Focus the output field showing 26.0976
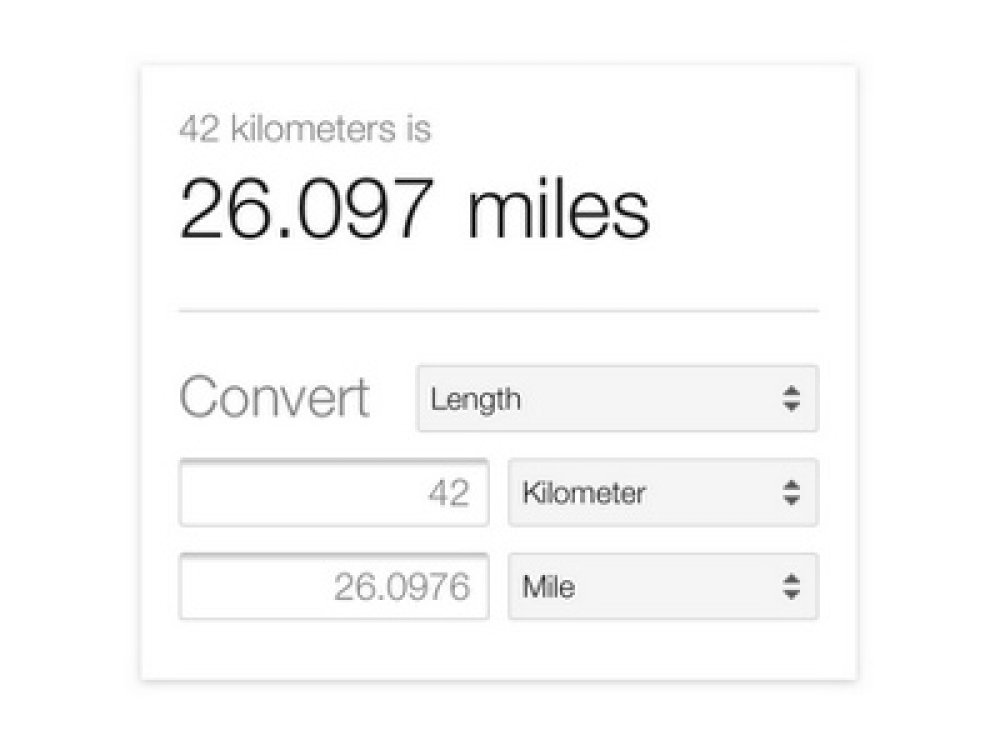Screen dimensions: 1000x750 coord(334,586)
